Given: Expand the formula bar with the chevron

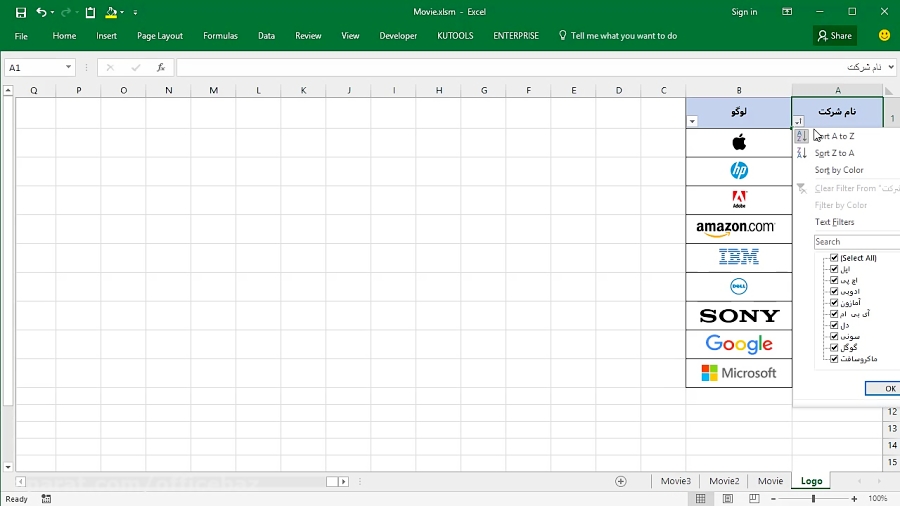Looking at the screenshot, I should tap(891, 68).
